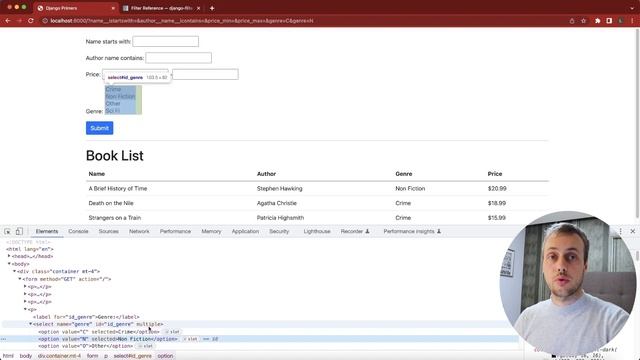The image size is (640, 360).
Task: Open the Performance insights tab
Action: pyautogui.click(x=412, y=231)
